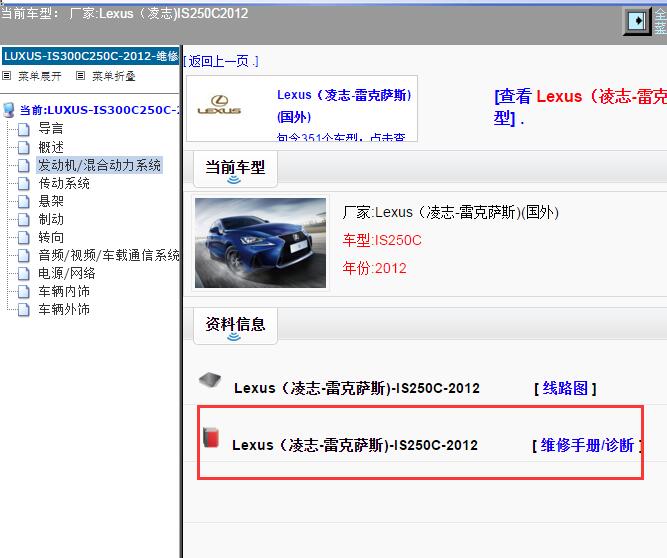667x558 pixels.
Task: Click the 资料信息 section tab
Action: 235,326
